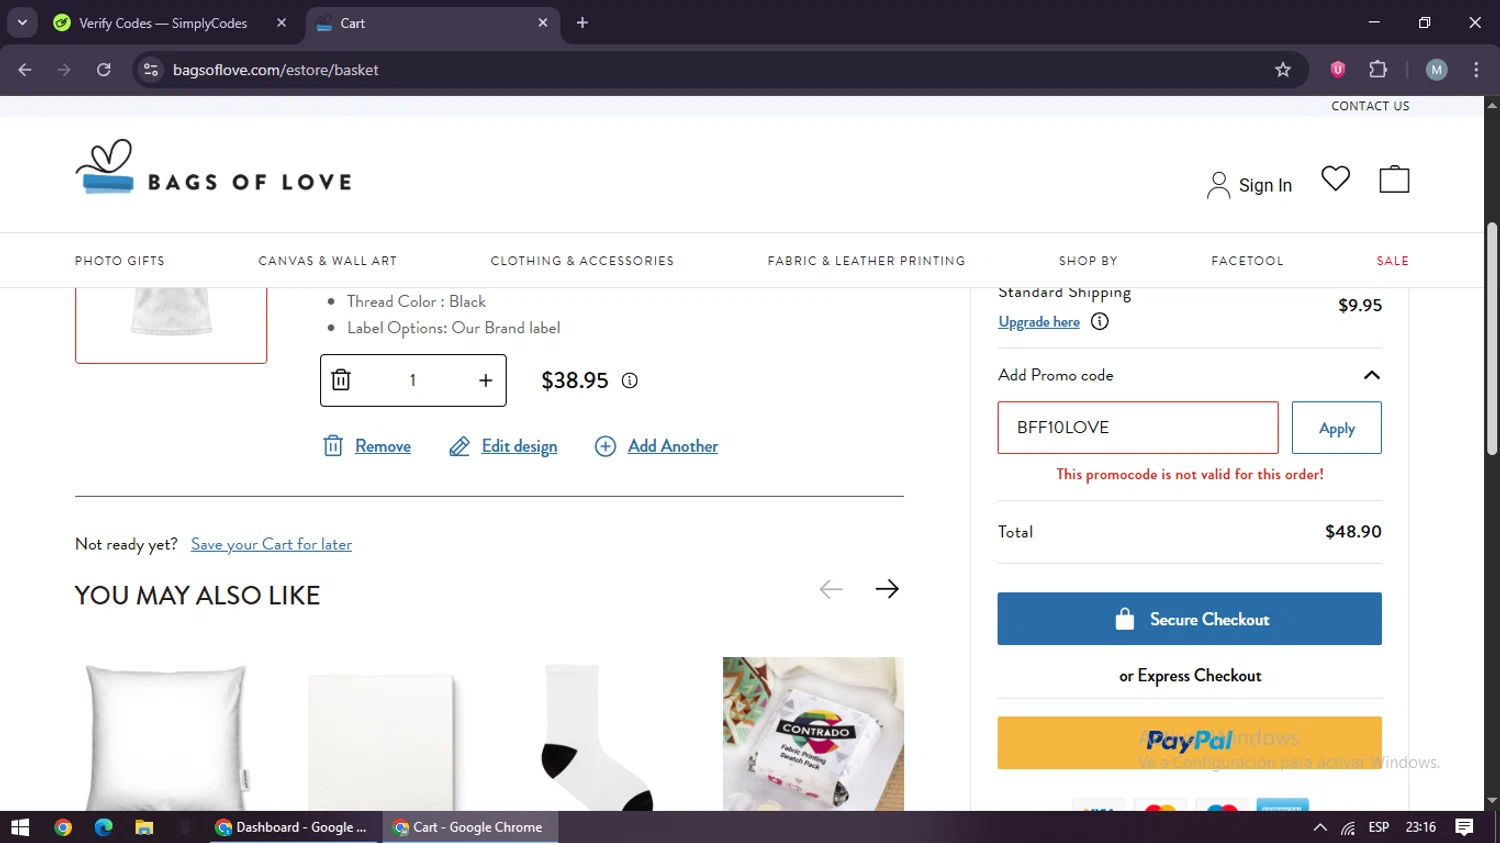Click the browser back arrow
The width and height of the screenshot is (1500, 843).
[x=25, y=70]
